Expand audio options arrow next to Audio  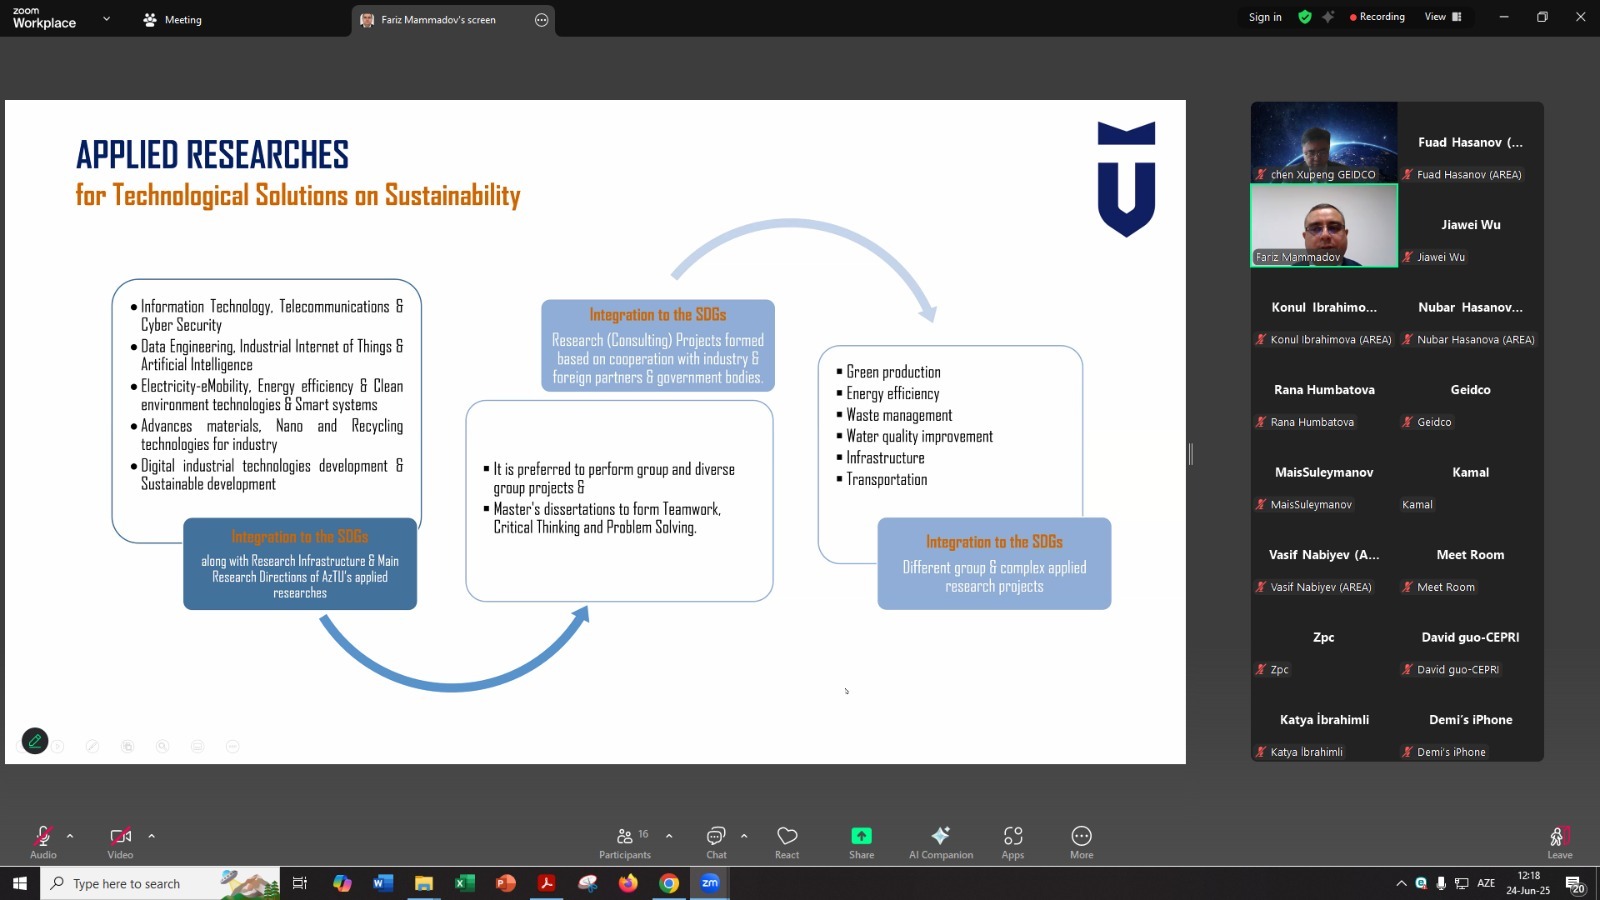pyautogui.click(x=70, y=836)
